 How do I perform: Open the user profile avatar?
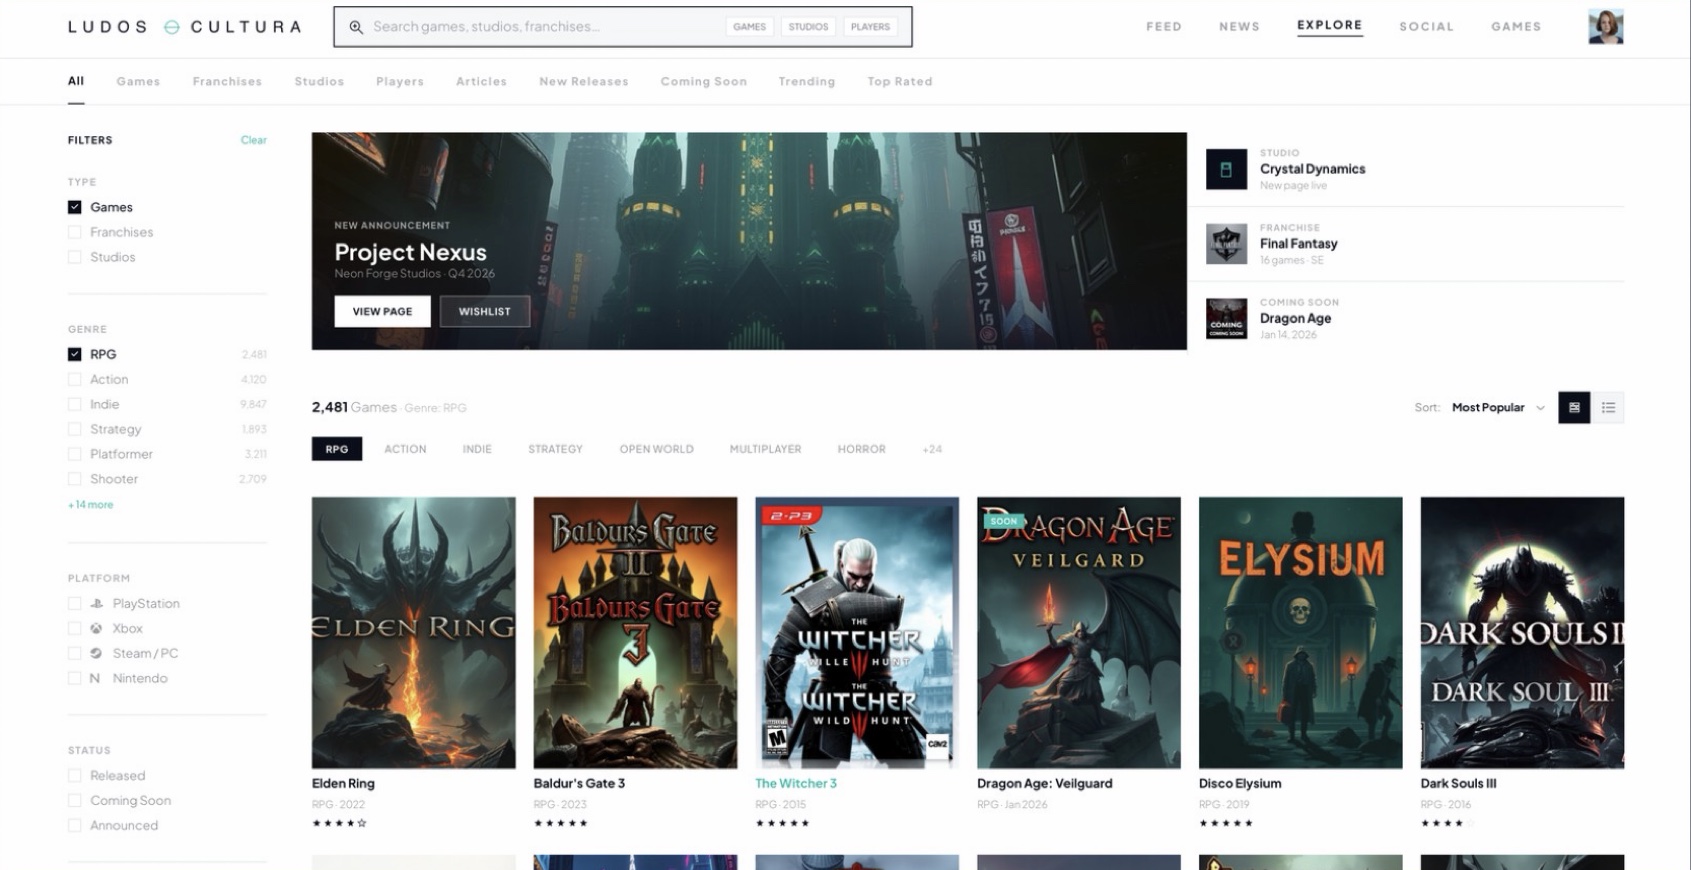pos(1605,27)
